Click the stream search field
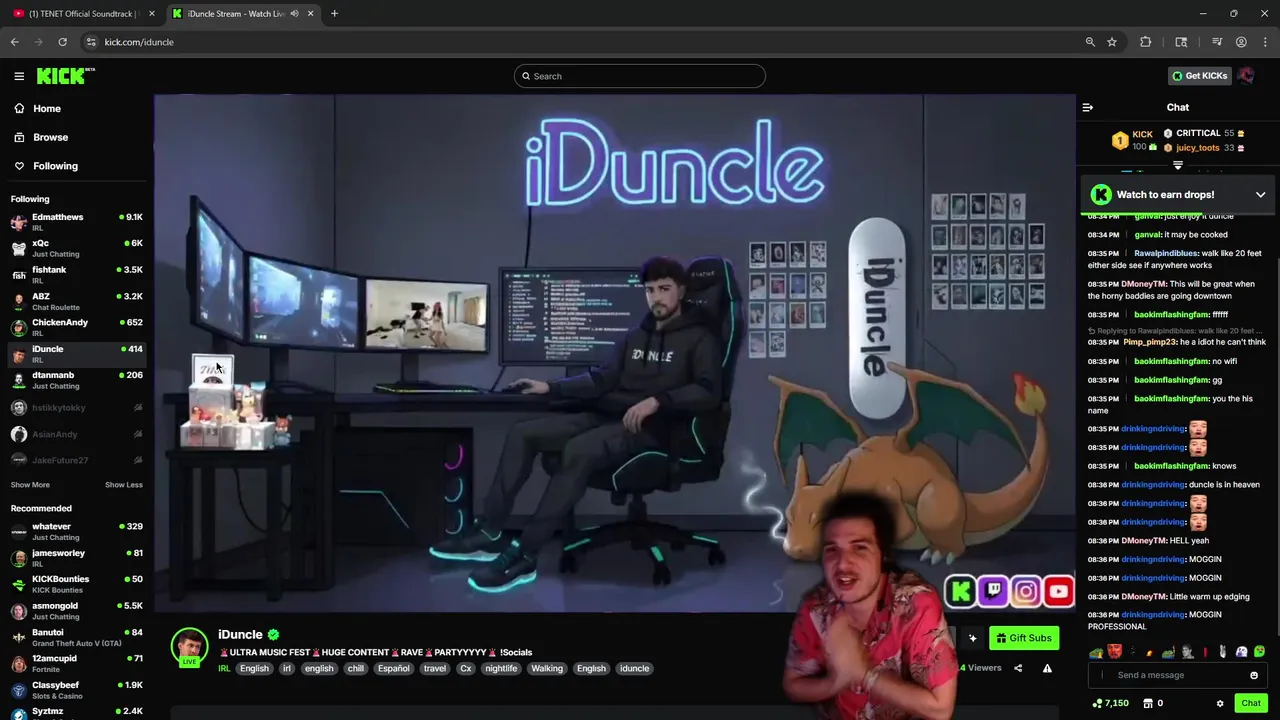The height and width of the screenshot is (720, 1280). pyautogui.click(x=640, y=76)
